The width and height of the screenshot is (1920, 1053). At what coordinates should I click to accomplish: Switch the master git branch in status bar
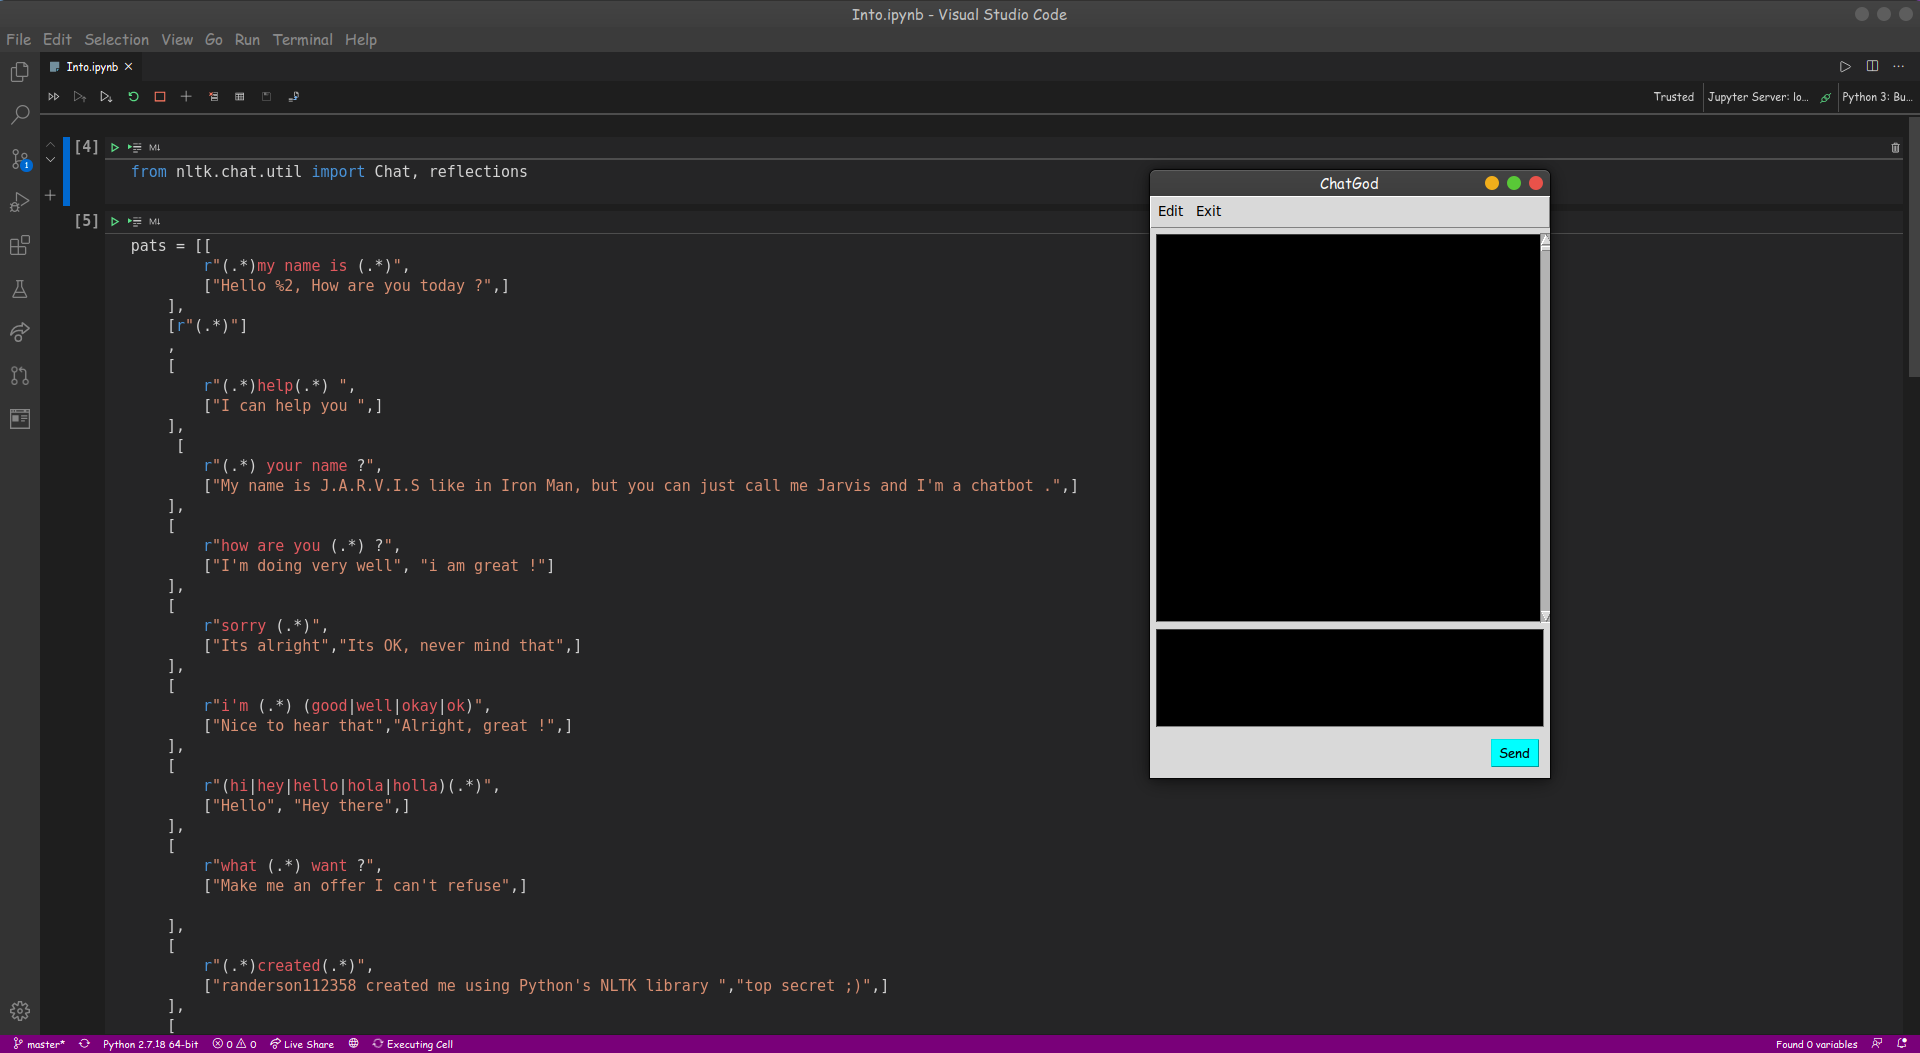coord(39,1044)
